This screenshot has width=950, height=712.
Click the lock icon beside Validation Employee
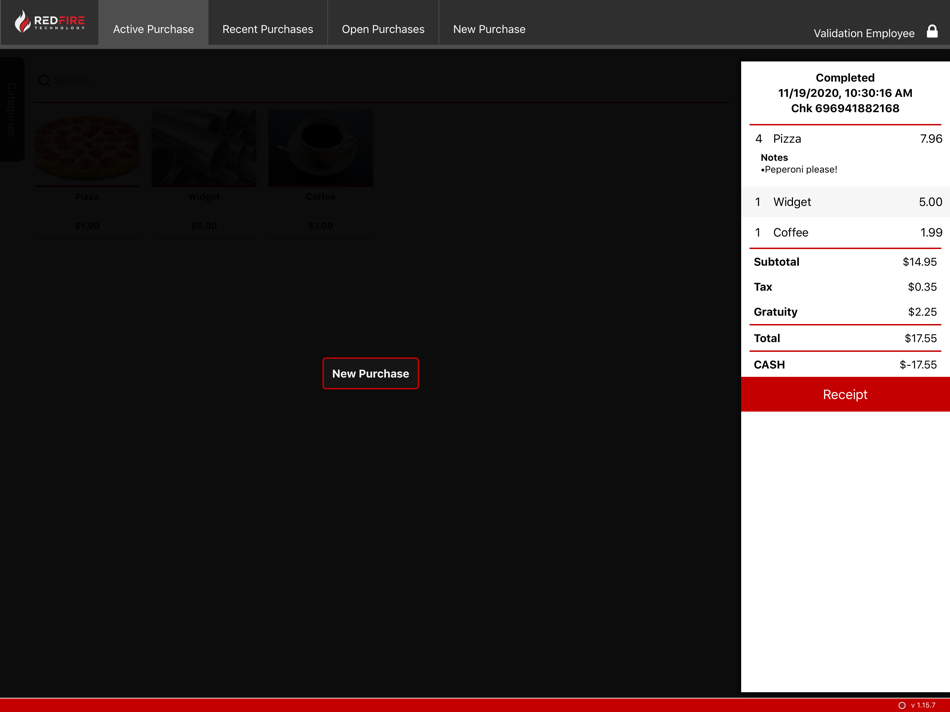pos(932,31)
